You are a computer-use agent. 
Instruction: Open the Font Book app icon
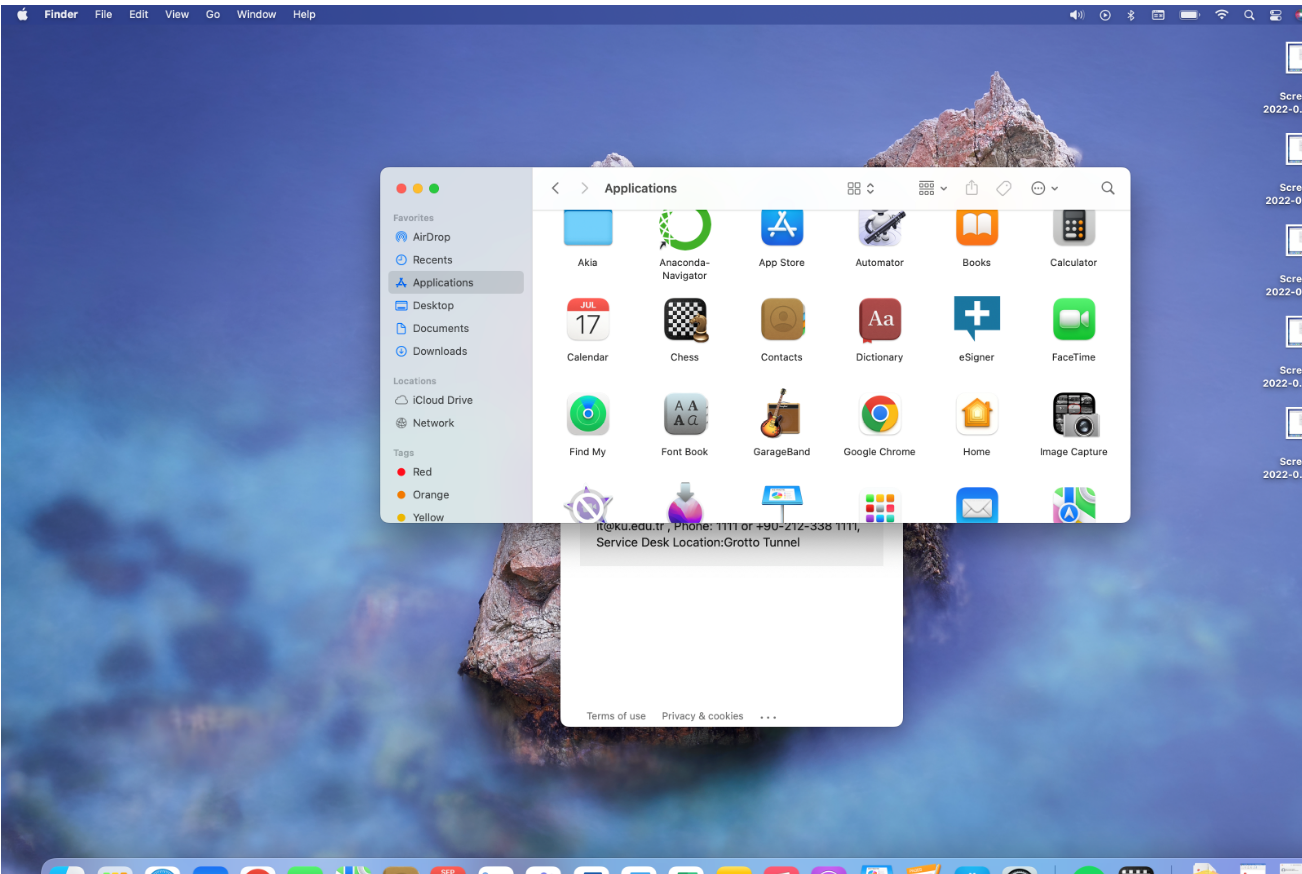[x=685, y=415]
